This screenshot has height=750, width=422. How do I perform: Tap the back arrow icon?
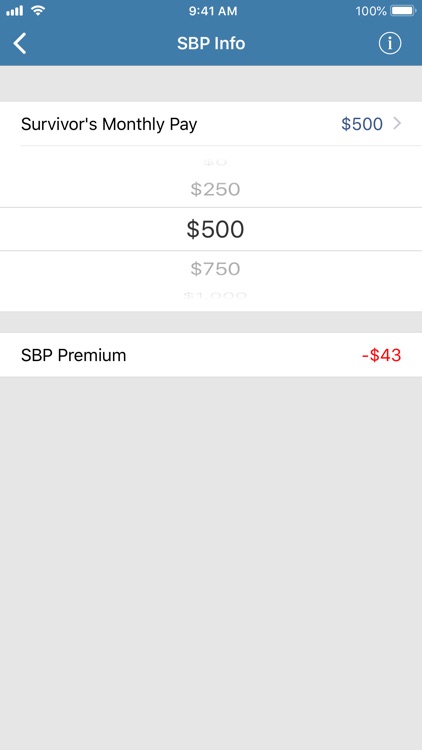click(20, 44)
